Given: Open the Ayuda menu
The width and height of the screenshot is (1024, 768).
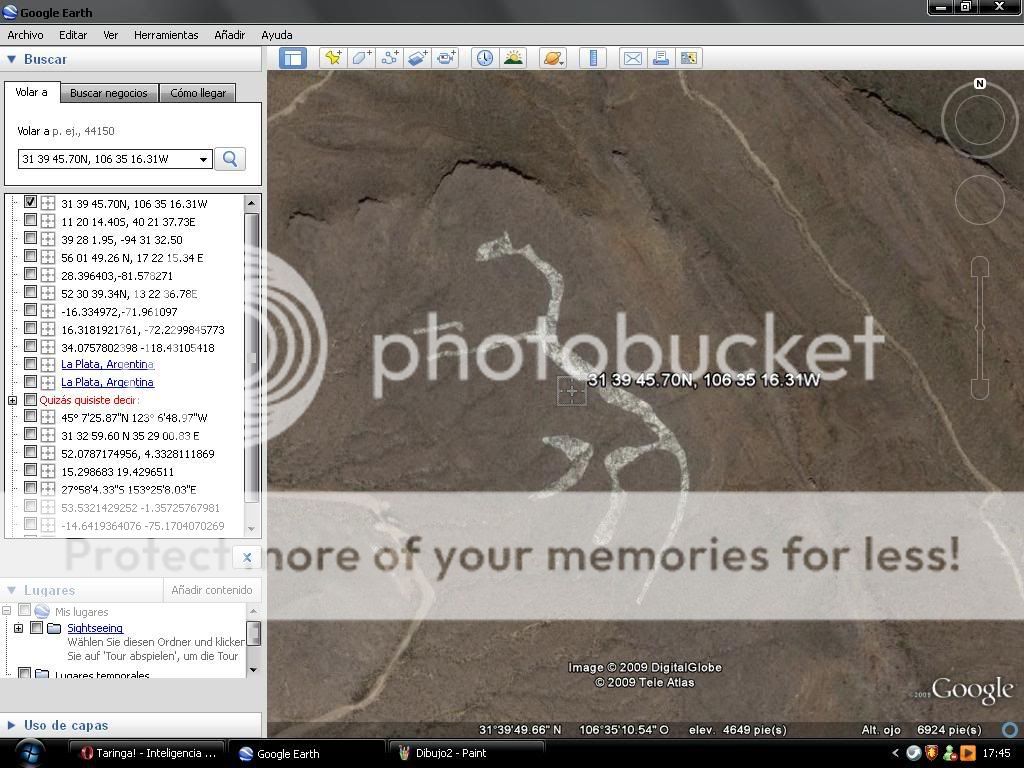Looking at the screenshot, I should pos(276,35).
